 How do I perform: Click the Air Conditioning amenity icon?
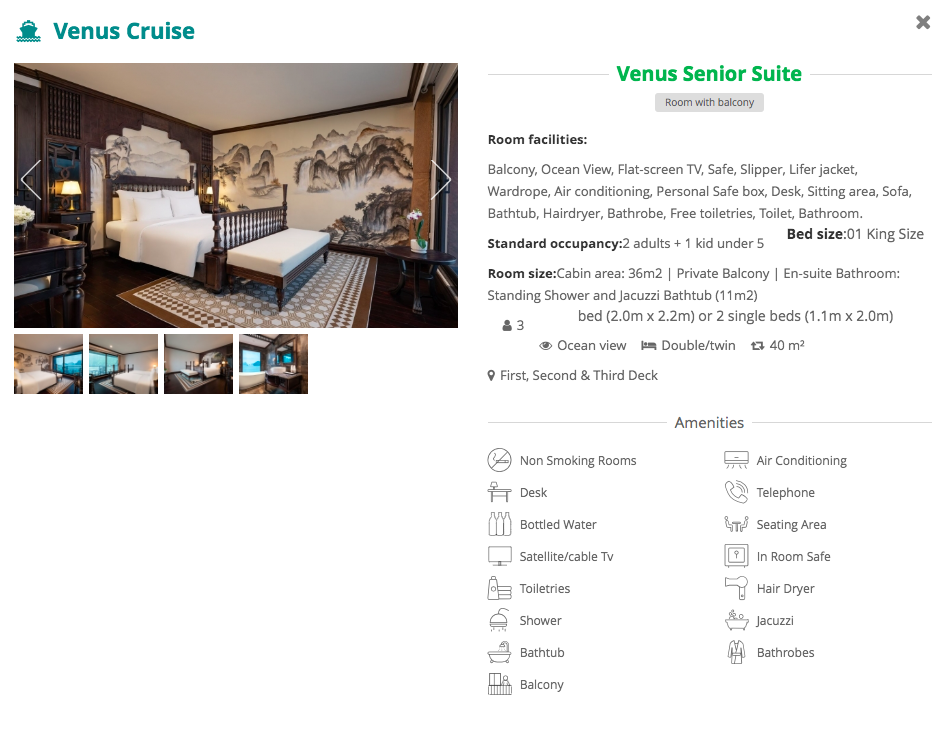[736, 460]
